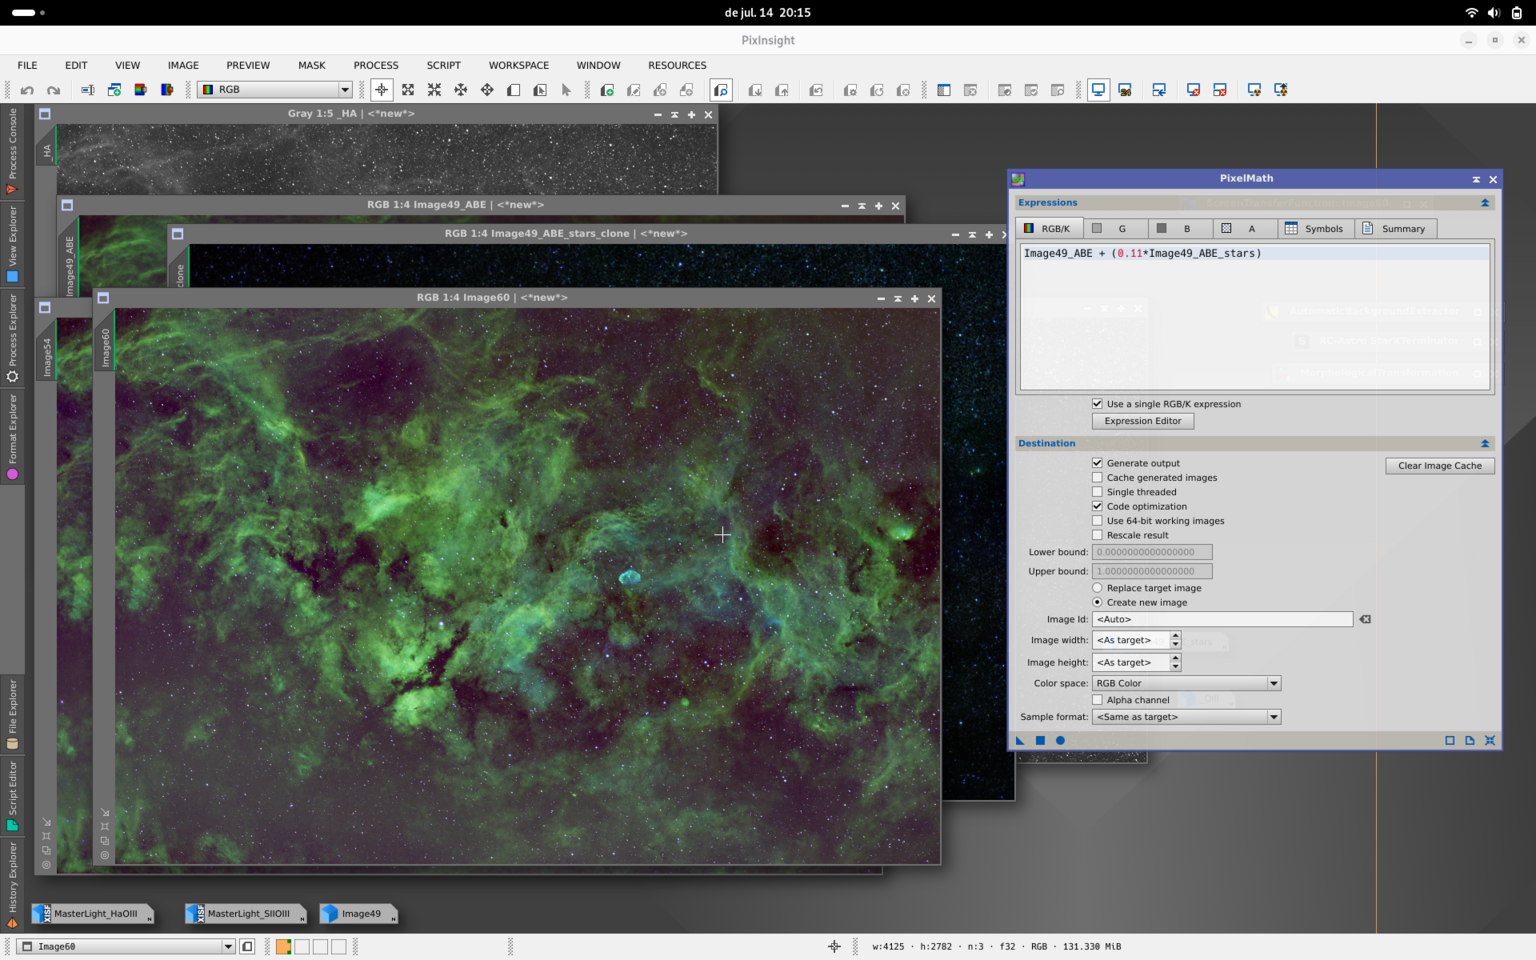Open the SCRIPT menu
This screenshot has width=1536, height=960.
tap(443, 66)
